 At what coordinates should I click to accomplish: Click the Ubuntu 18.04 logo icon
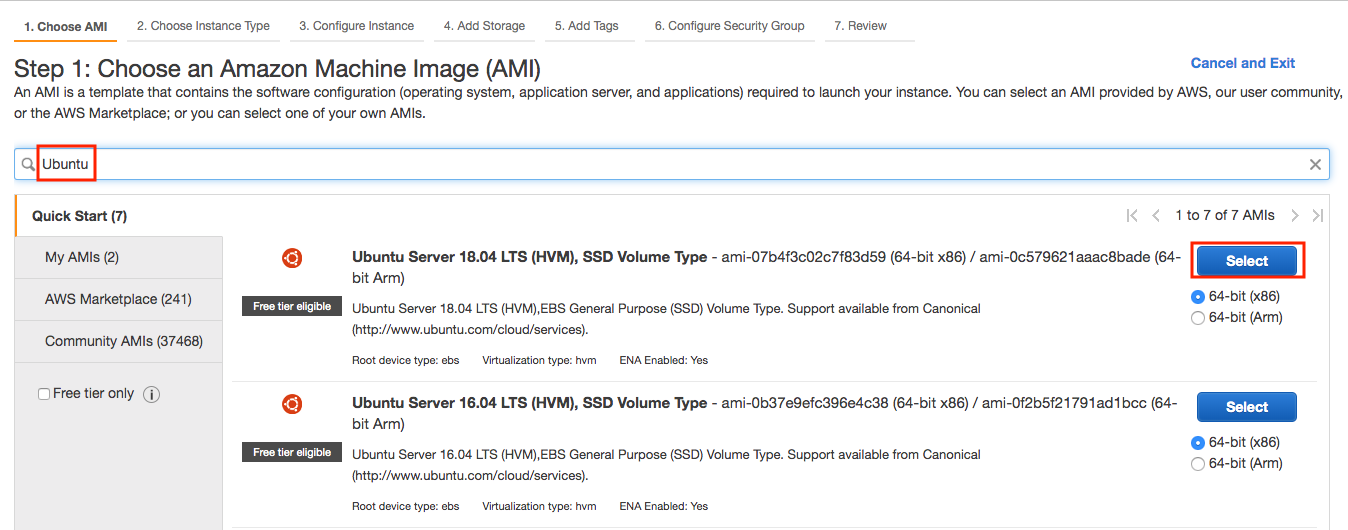click(292, 258)
